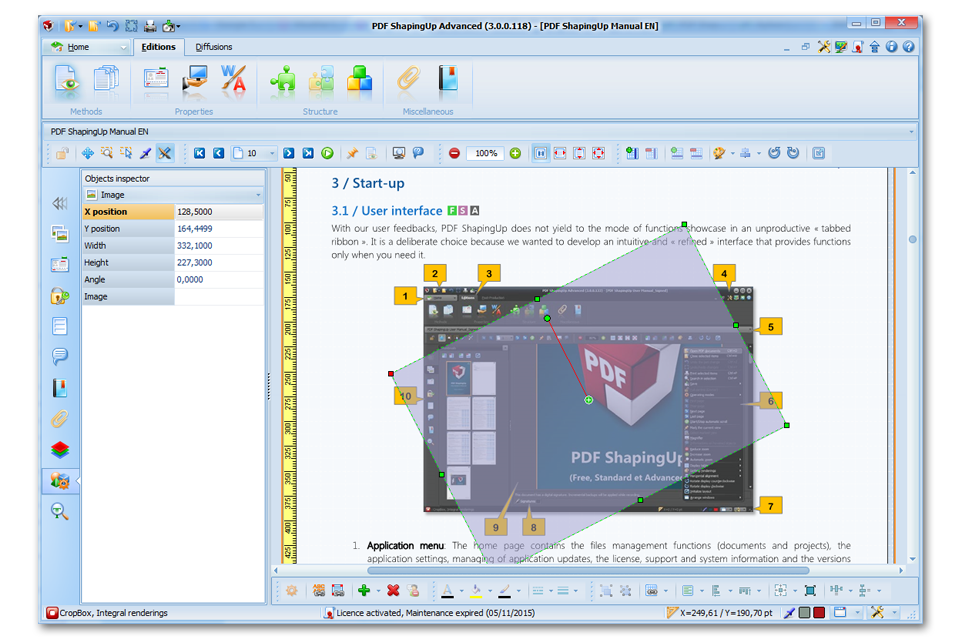The height and width of the screenshot is (639, 960).
Task: Open the Home tab
Action: (x=78, y=47)
